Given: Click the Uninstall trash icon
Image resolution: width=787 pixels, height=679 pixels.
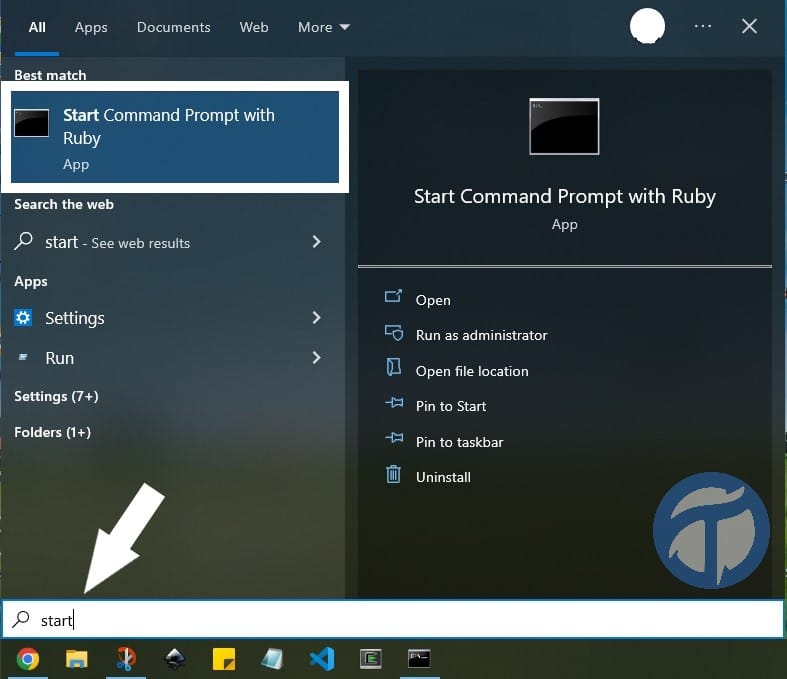Looking at the screenshot, I should 394,474.
